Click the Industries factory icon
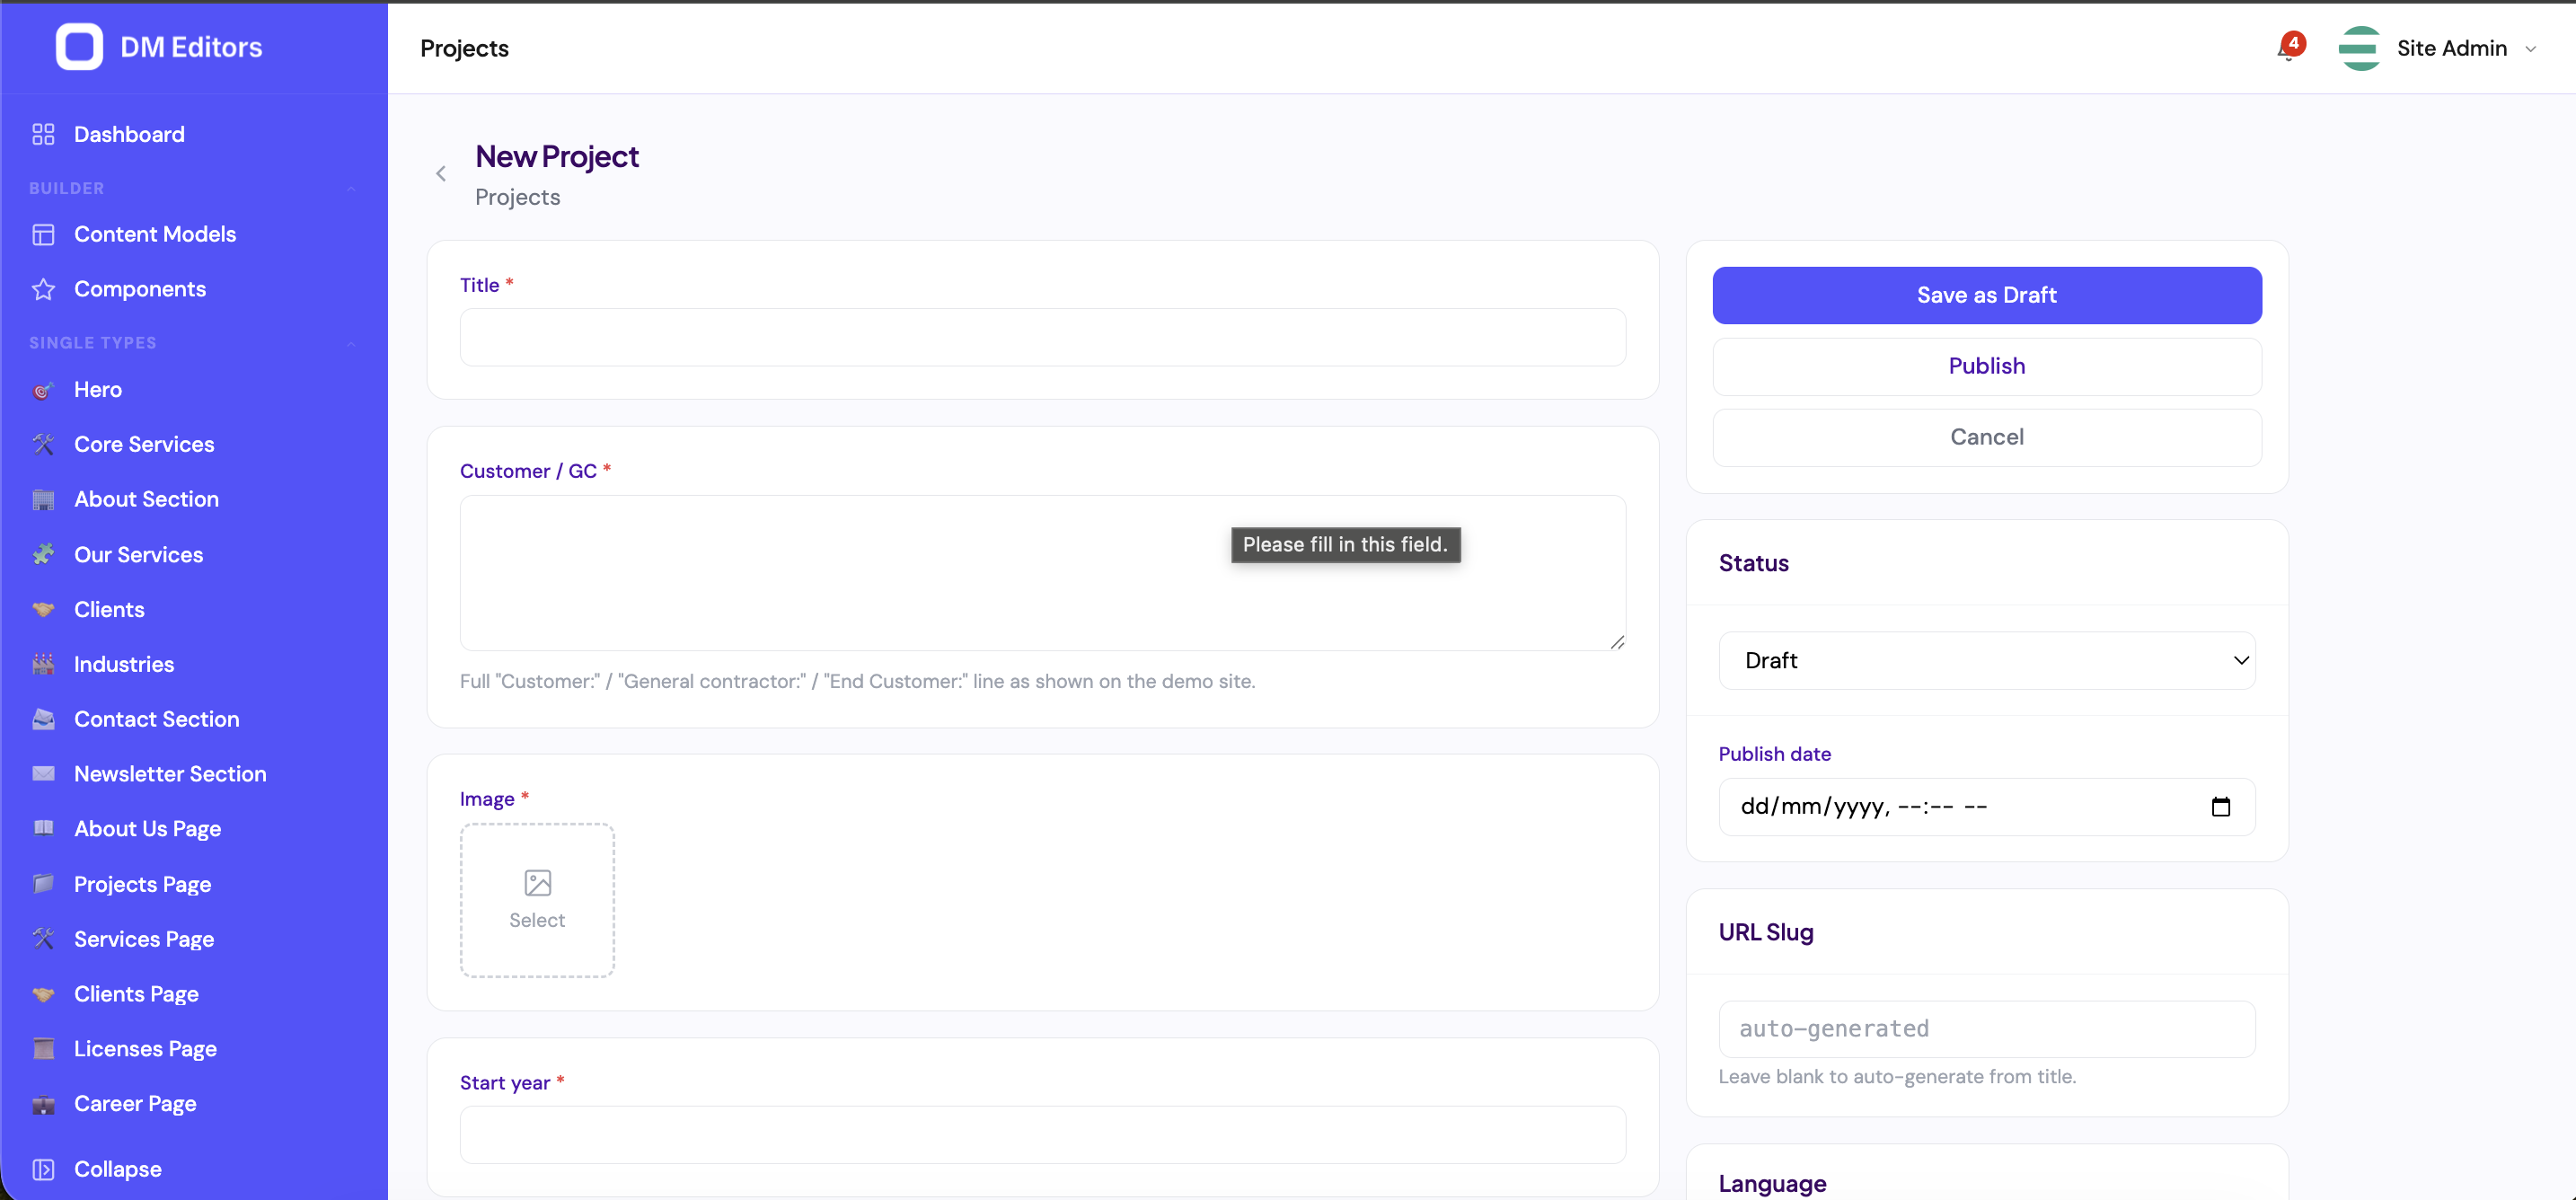The width and height of the screenshot is (2576, 1200). (43, 664)
